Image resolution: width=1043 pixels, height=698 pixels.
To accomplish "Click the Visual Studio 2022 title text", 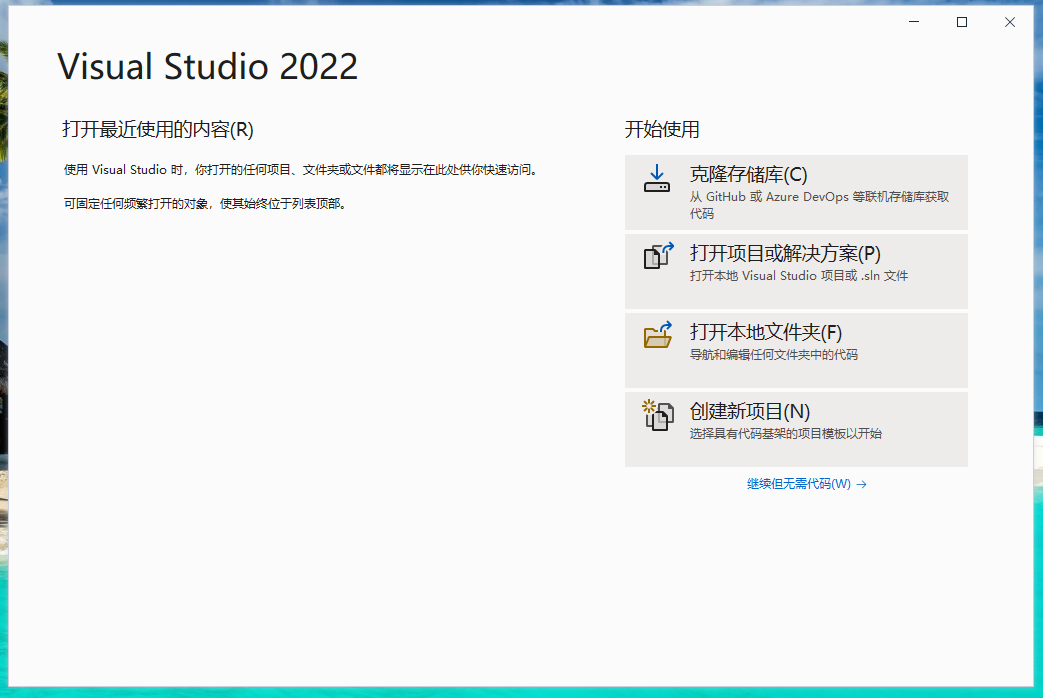I will pos(208,67).
